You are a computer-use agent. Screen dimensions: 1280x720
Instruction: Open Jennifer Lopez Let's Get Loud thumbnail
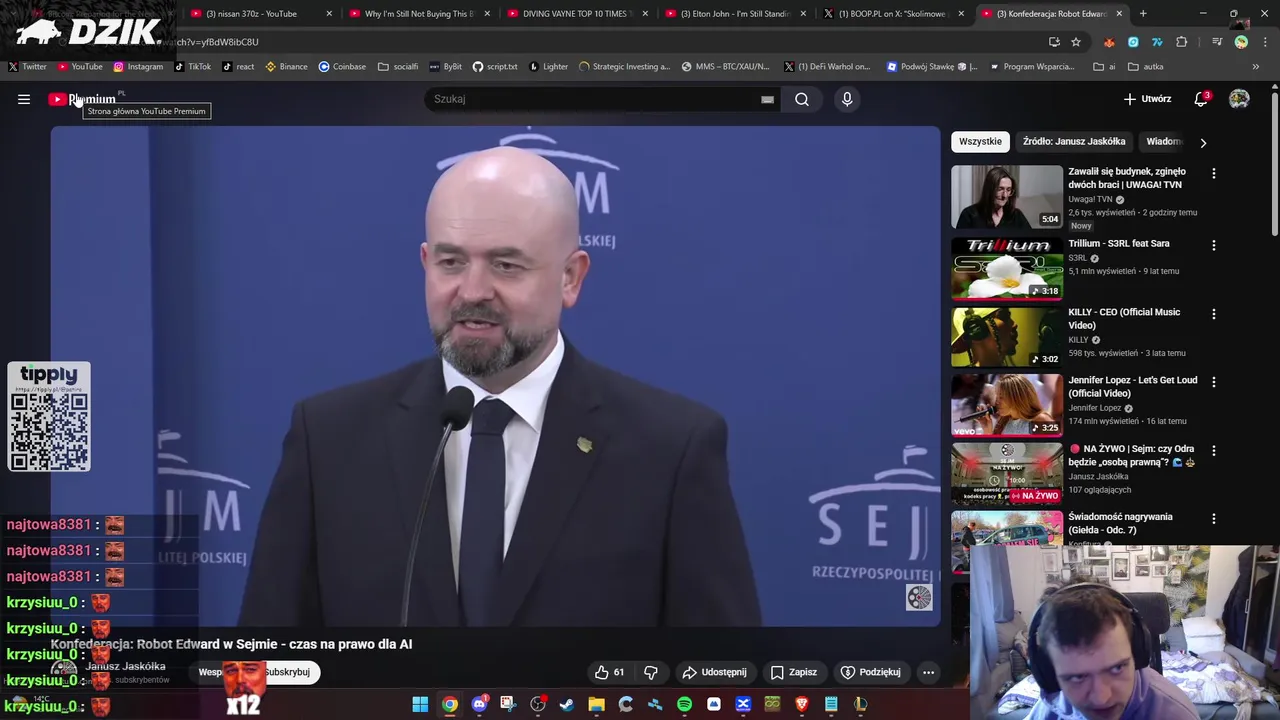(1006, 405)
